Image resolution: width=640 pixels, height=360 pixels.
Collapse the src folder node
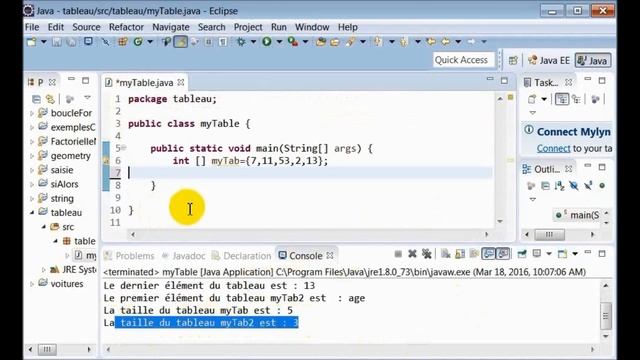coord(44,227)
